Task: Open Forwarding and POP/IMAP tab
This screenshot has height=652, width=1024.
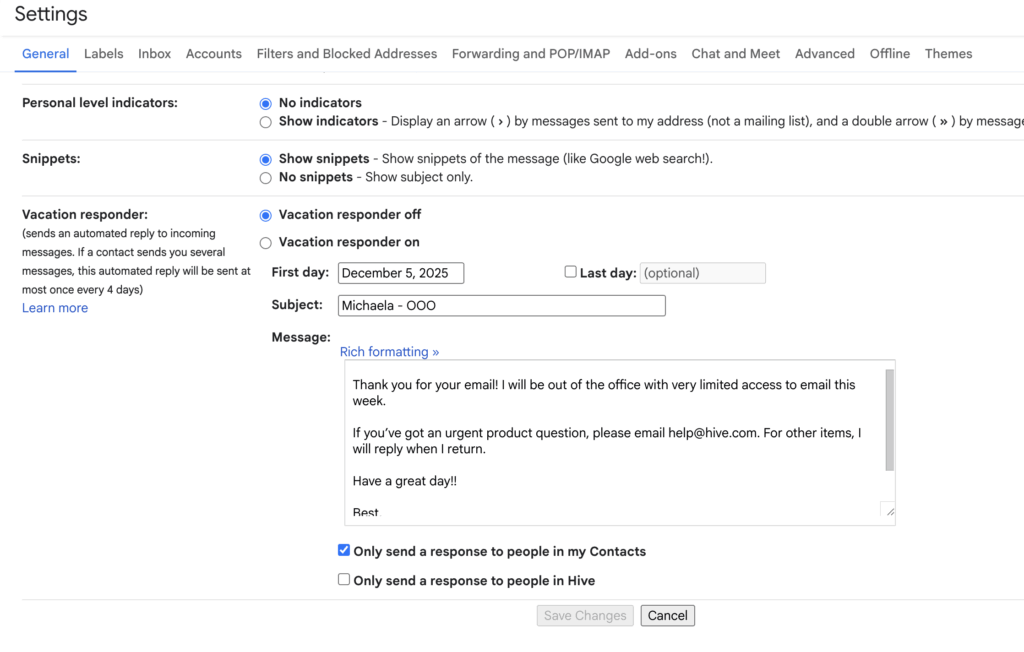Action: (530, 54)
